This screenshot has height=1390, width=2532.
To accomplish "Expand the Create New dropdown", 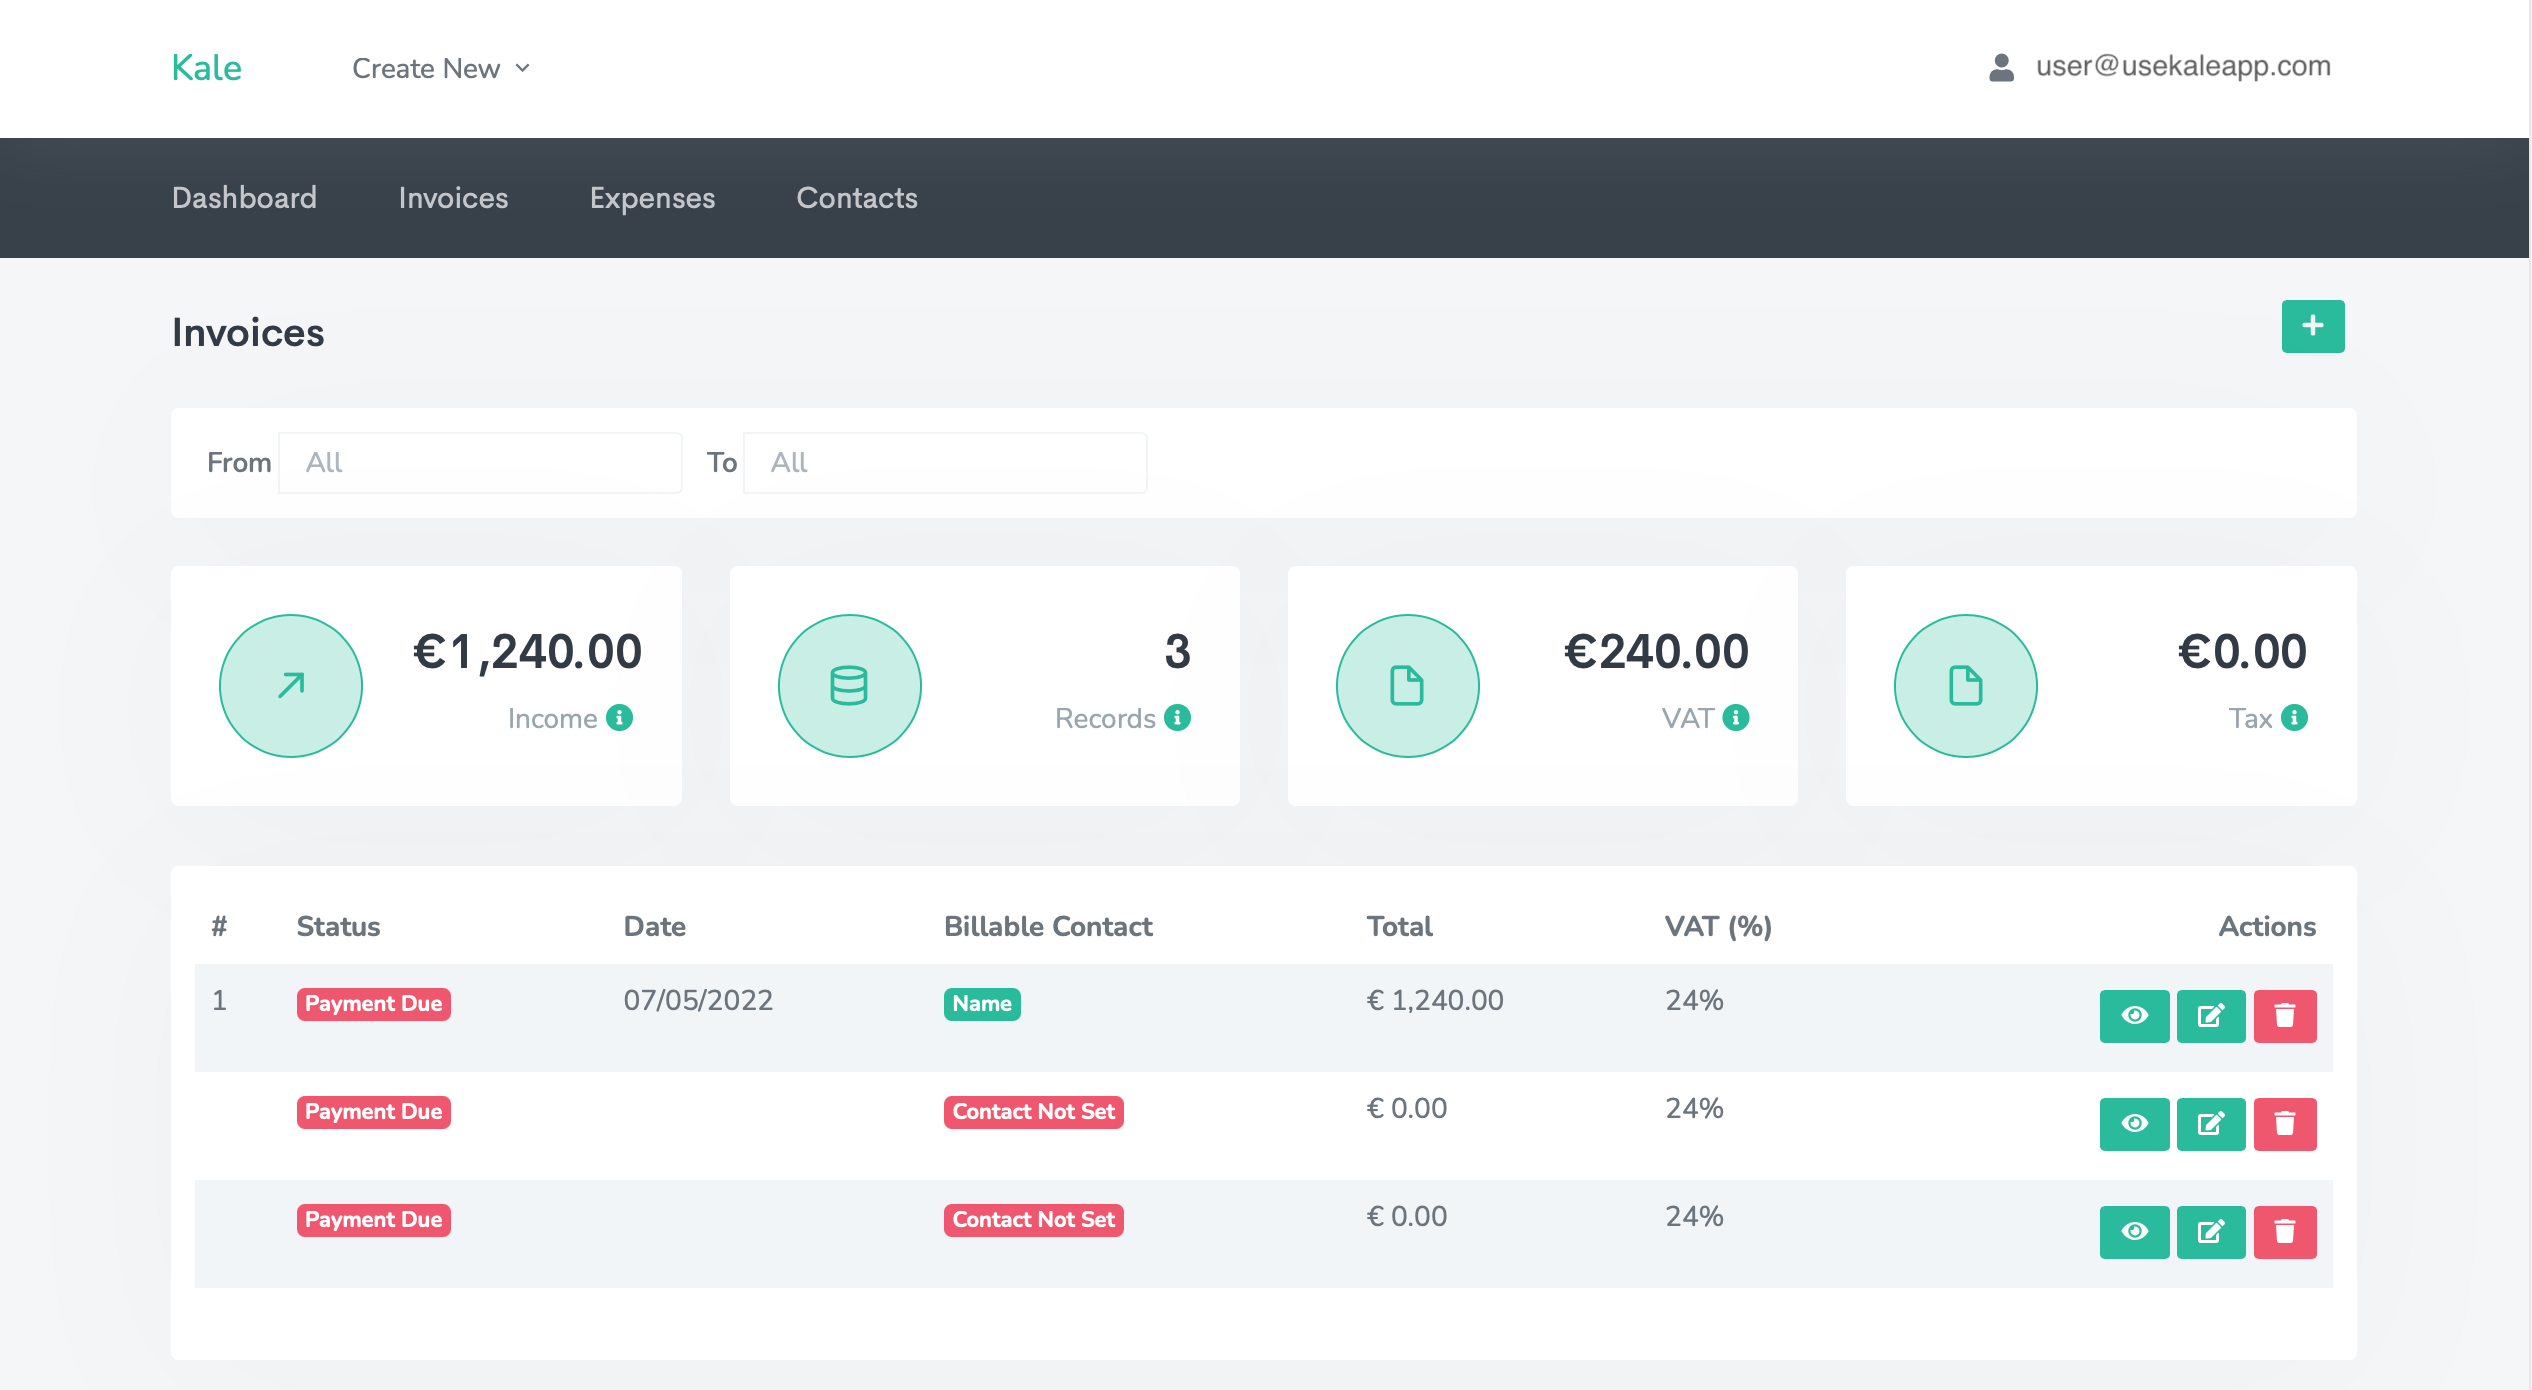I will pos(441,68).
